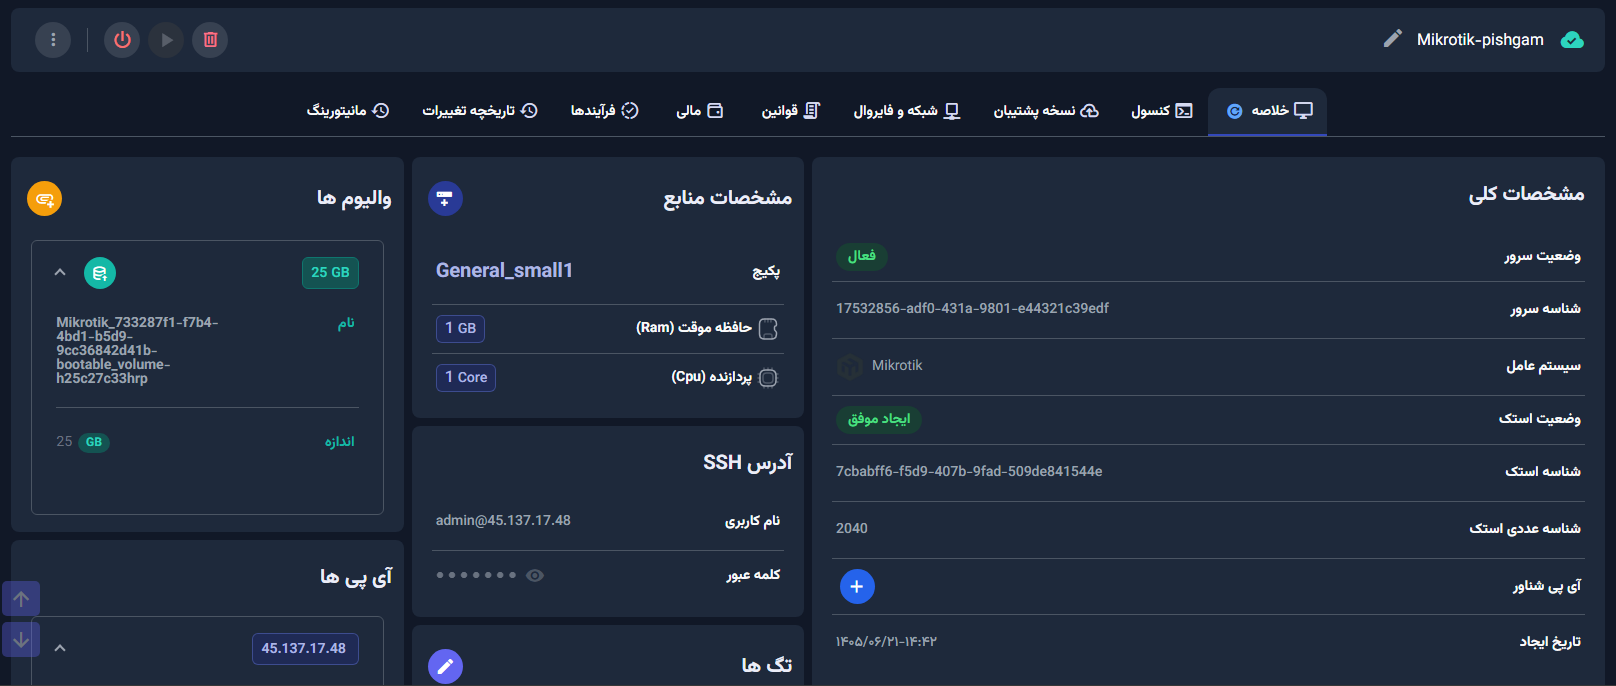Click the ایجاد موفق stack status badge

[x=879, y=419]
